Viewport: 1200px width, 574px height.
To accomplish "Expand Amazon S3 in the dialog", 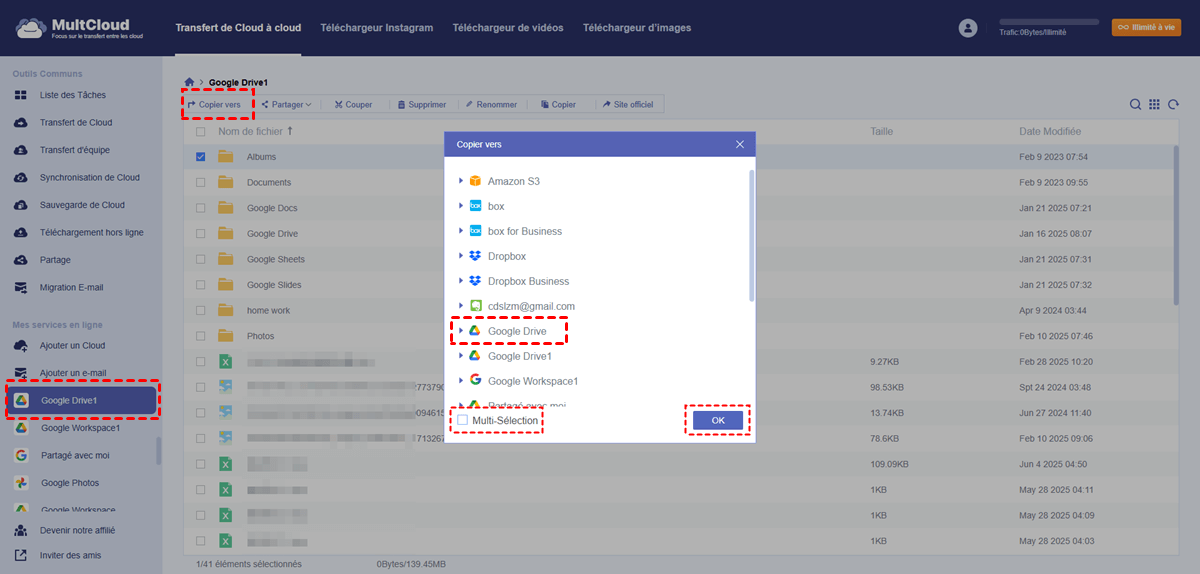I will [461, 181].
